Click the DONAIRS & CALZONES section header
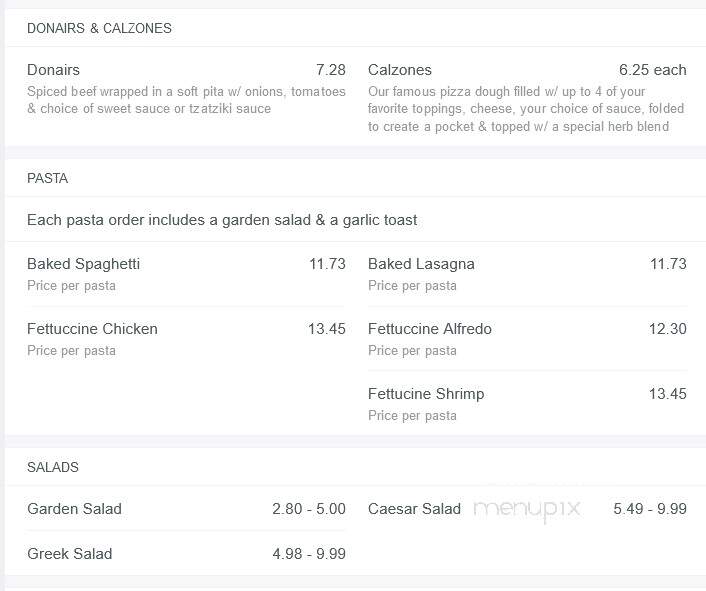The width and height of the screenshot is (706, 591). (99, 28)
